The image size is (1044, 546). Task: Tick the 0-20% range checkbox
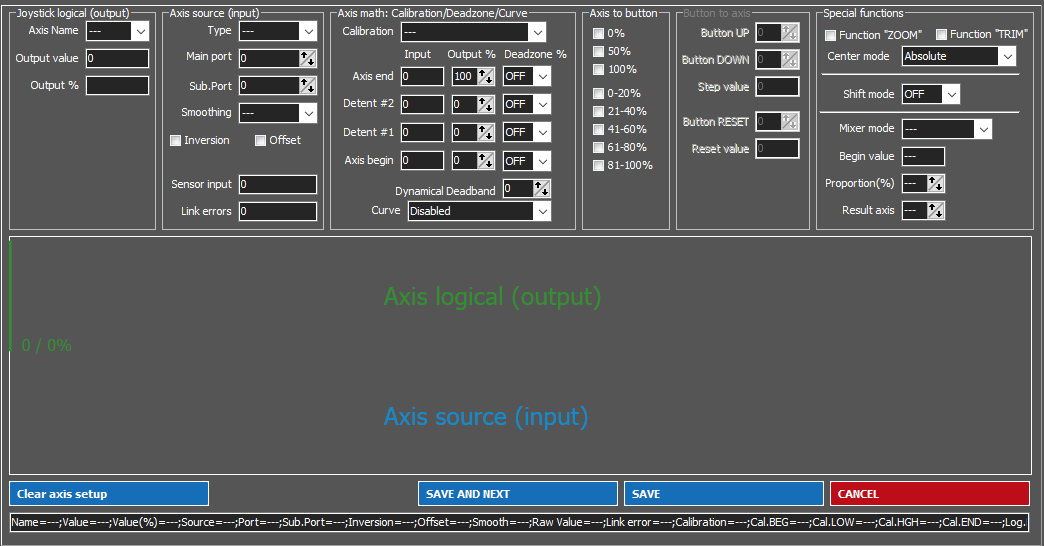pos(599,93)
